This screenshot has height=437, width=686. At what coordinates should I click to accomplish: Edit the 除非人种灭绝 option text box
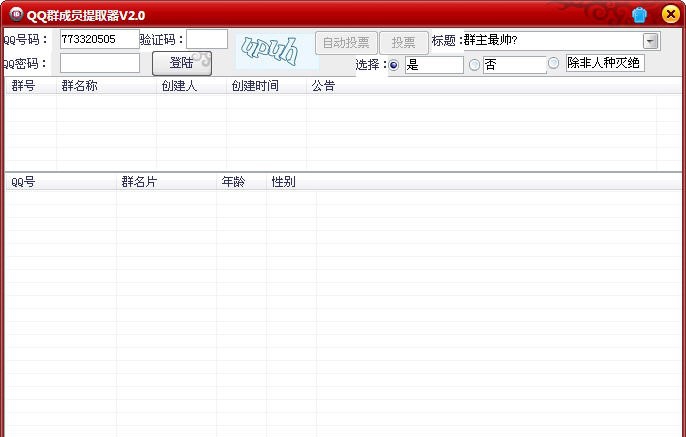605,63
